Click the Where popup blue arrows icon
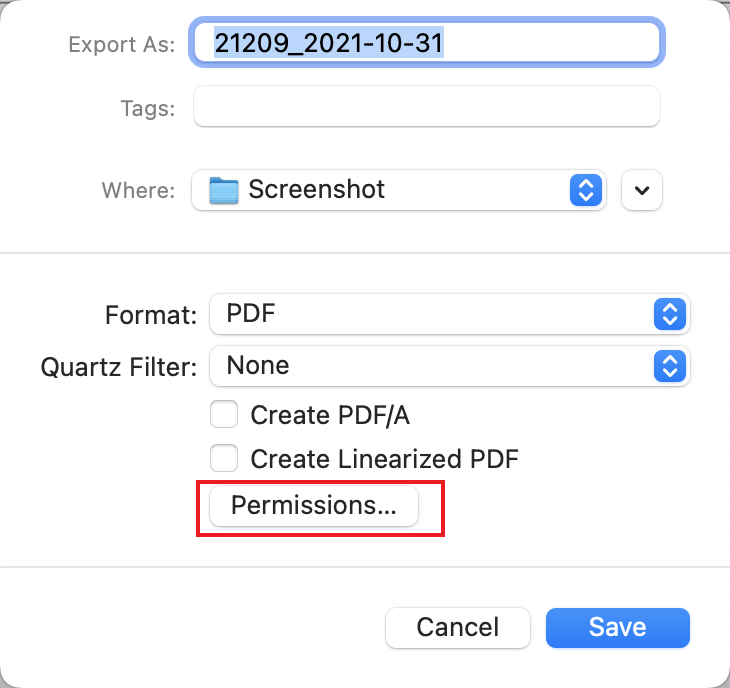730x688 pixels. coord(585,190)
